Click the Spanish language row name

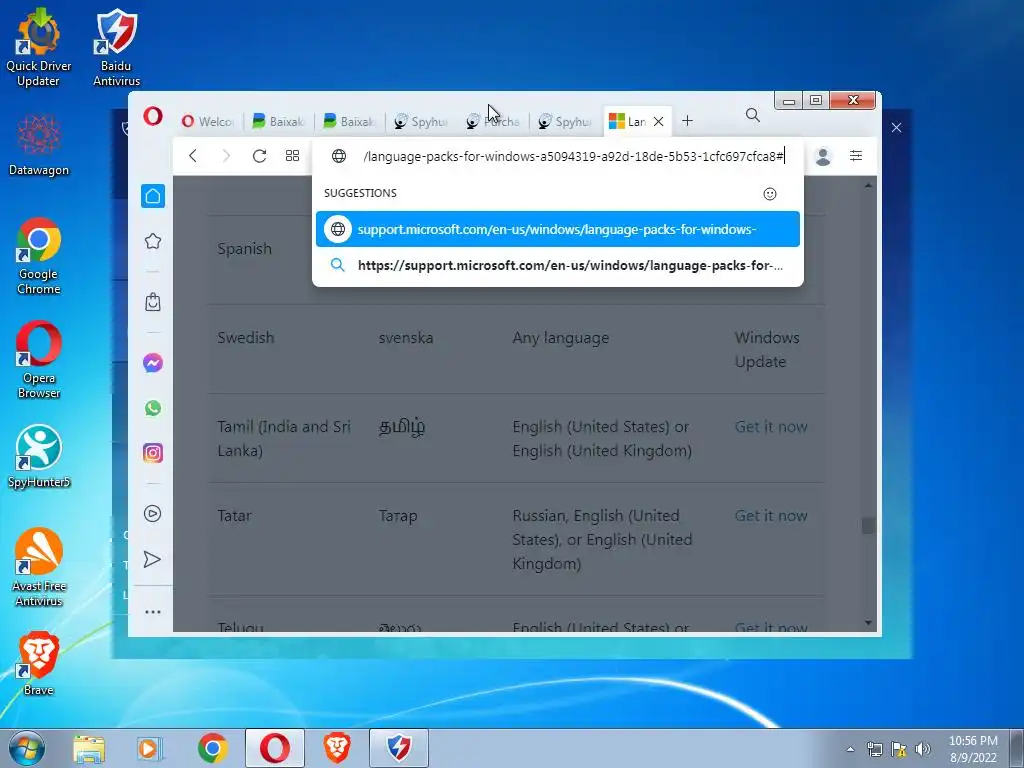(x=244, y=249)
